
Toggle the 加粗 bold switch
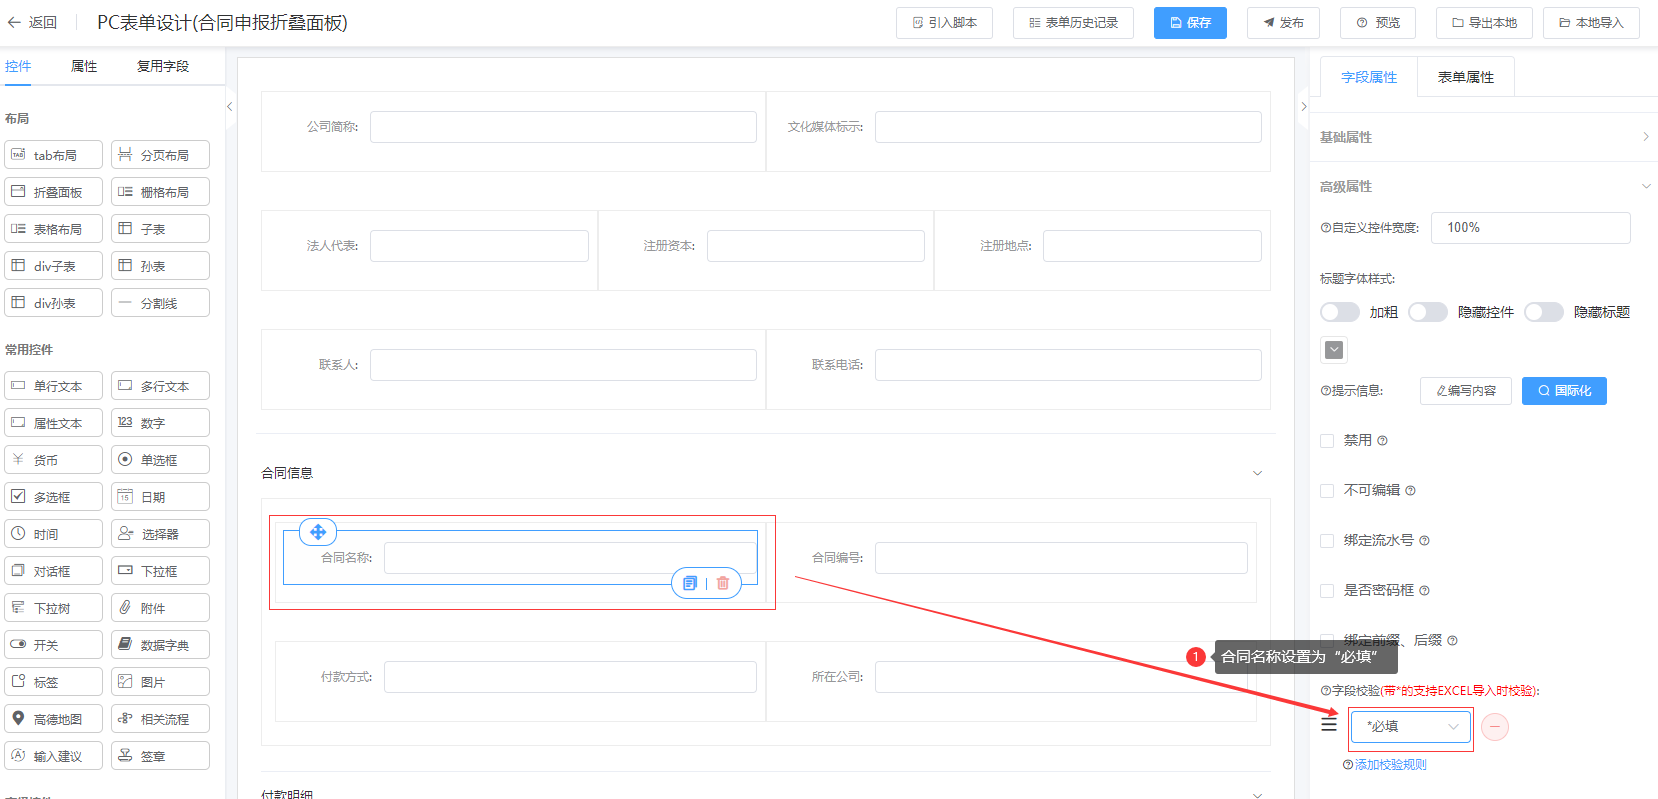[x=1340, y=312]
